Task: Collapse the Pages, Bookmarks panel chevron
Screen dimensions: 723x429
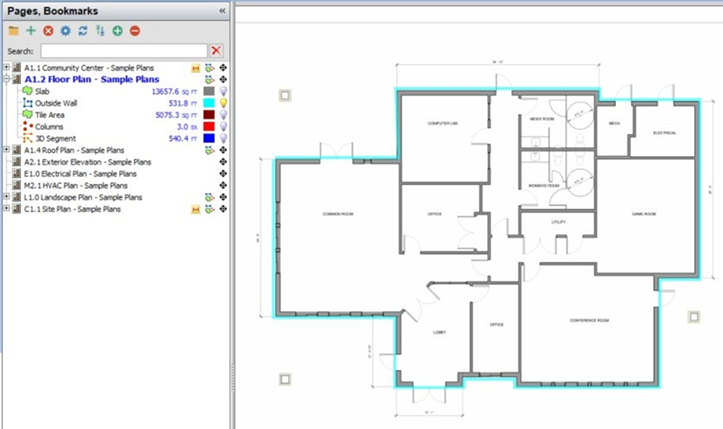Action: [x=222, y=11]
